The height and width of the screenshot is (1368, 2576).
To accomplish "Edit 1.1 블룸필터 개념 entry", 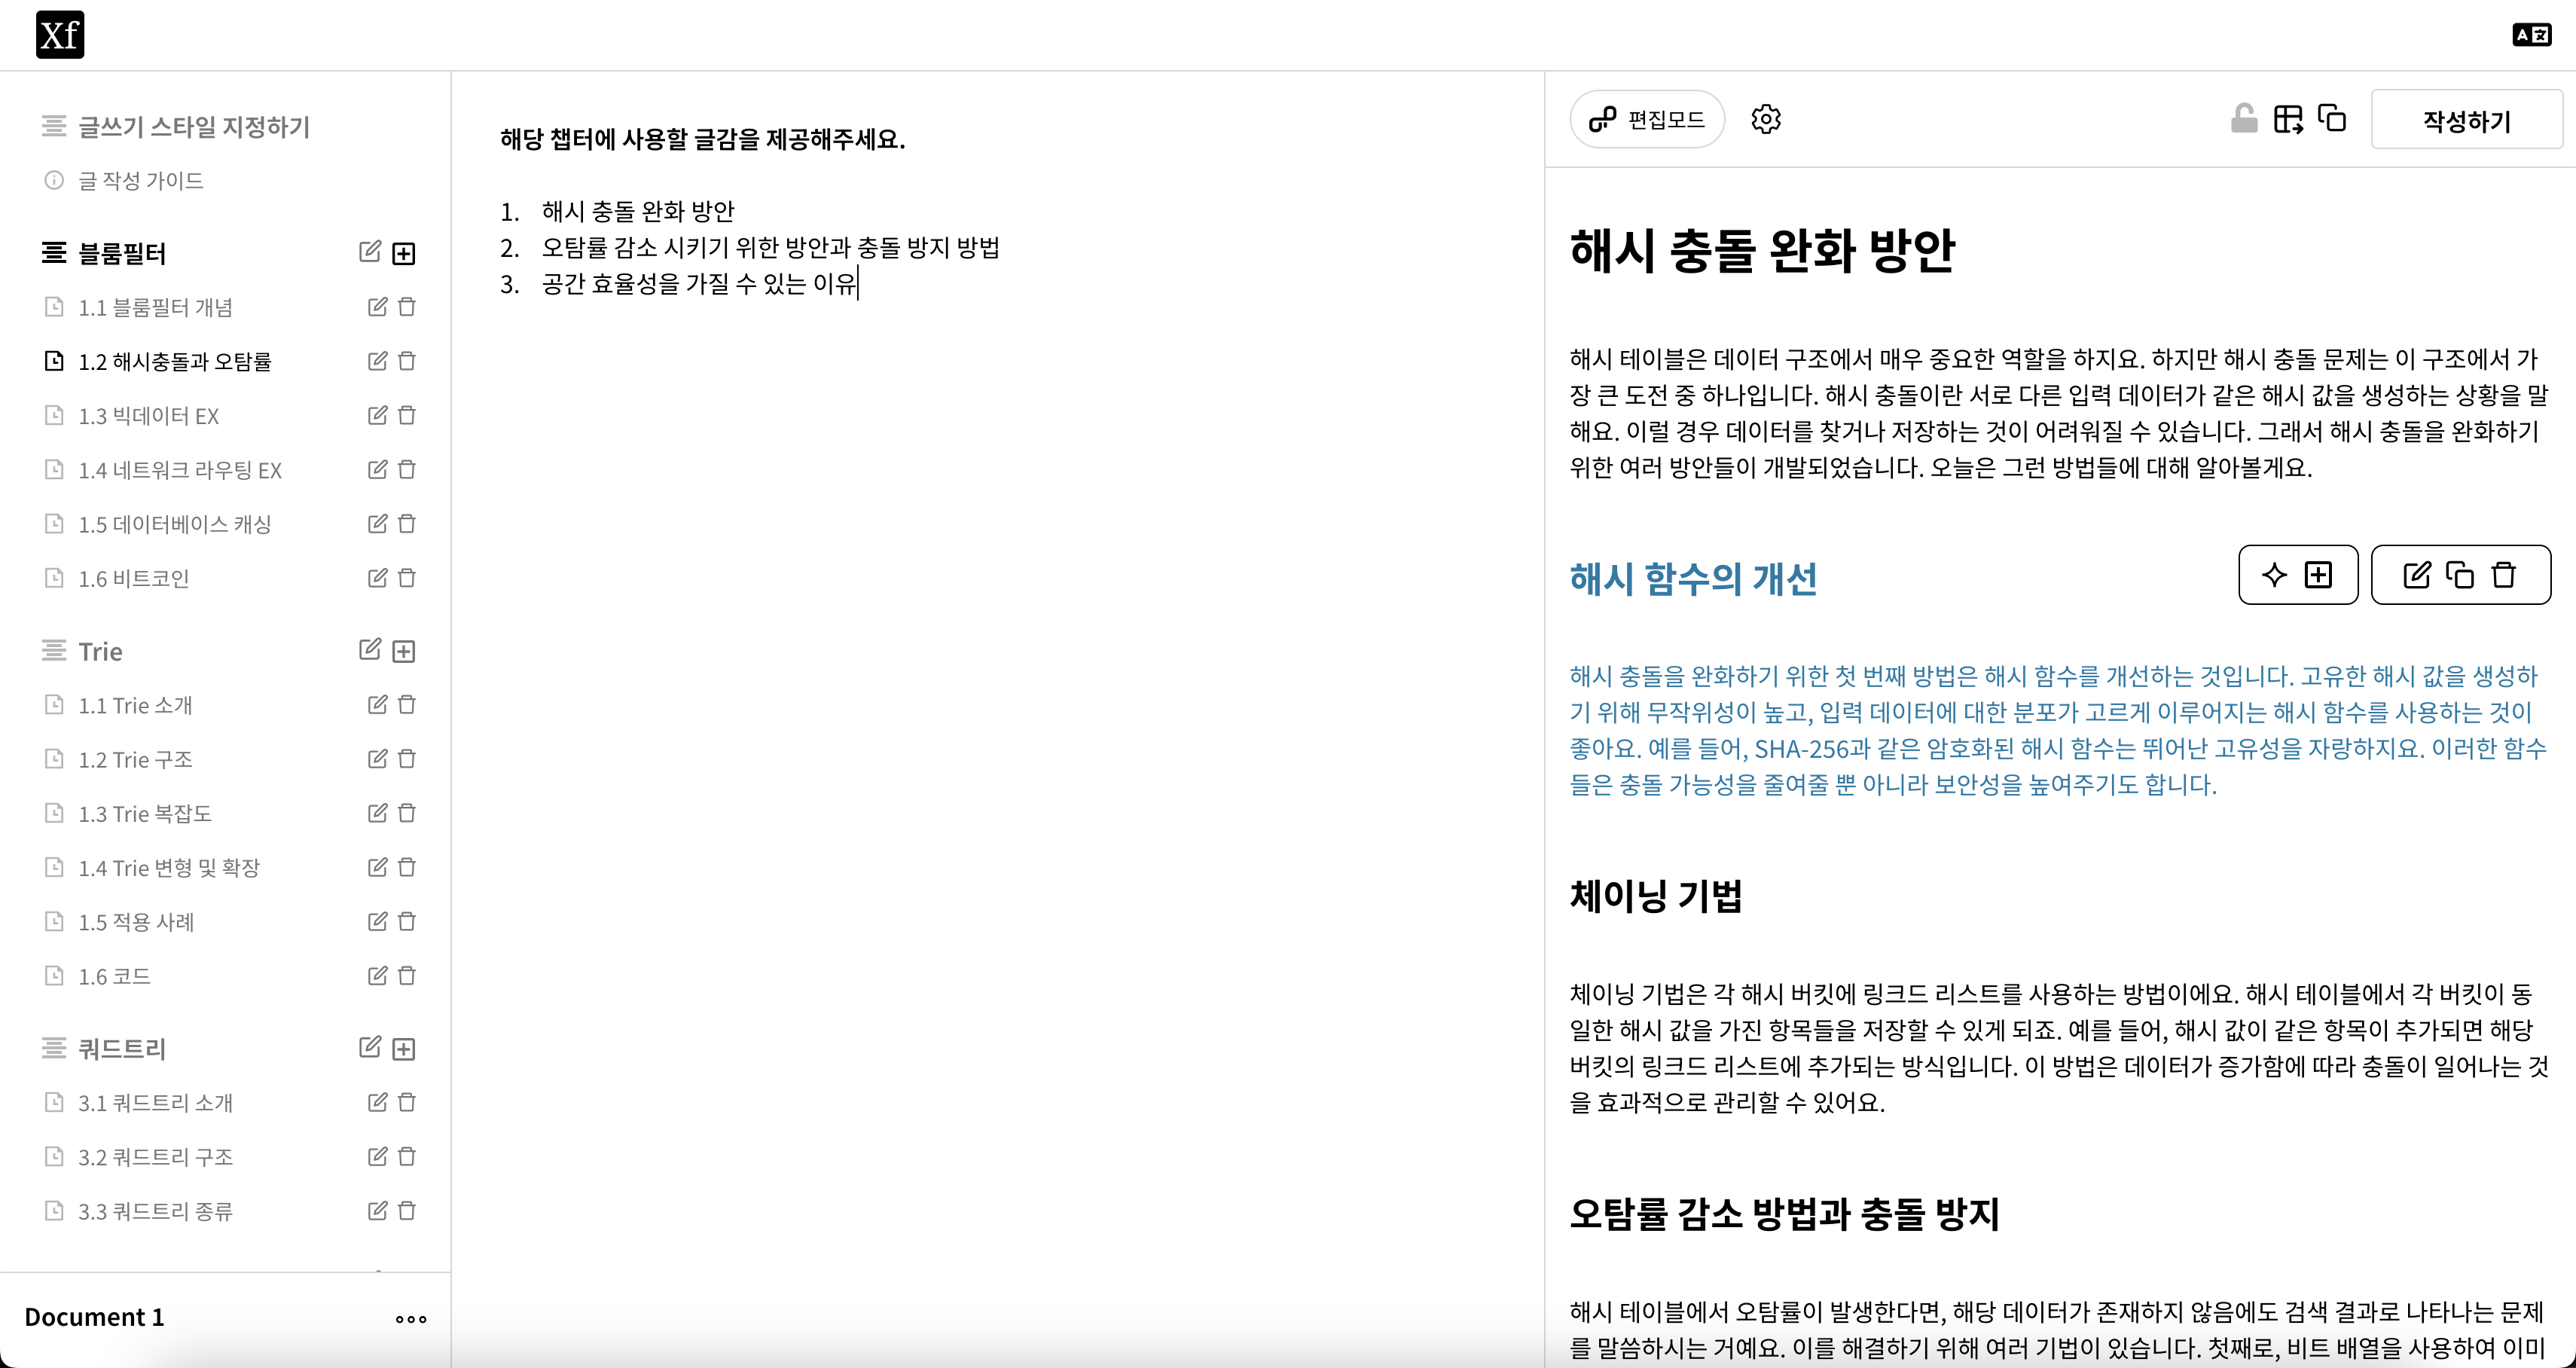I will pyautogui.click(x=377, y=307).
